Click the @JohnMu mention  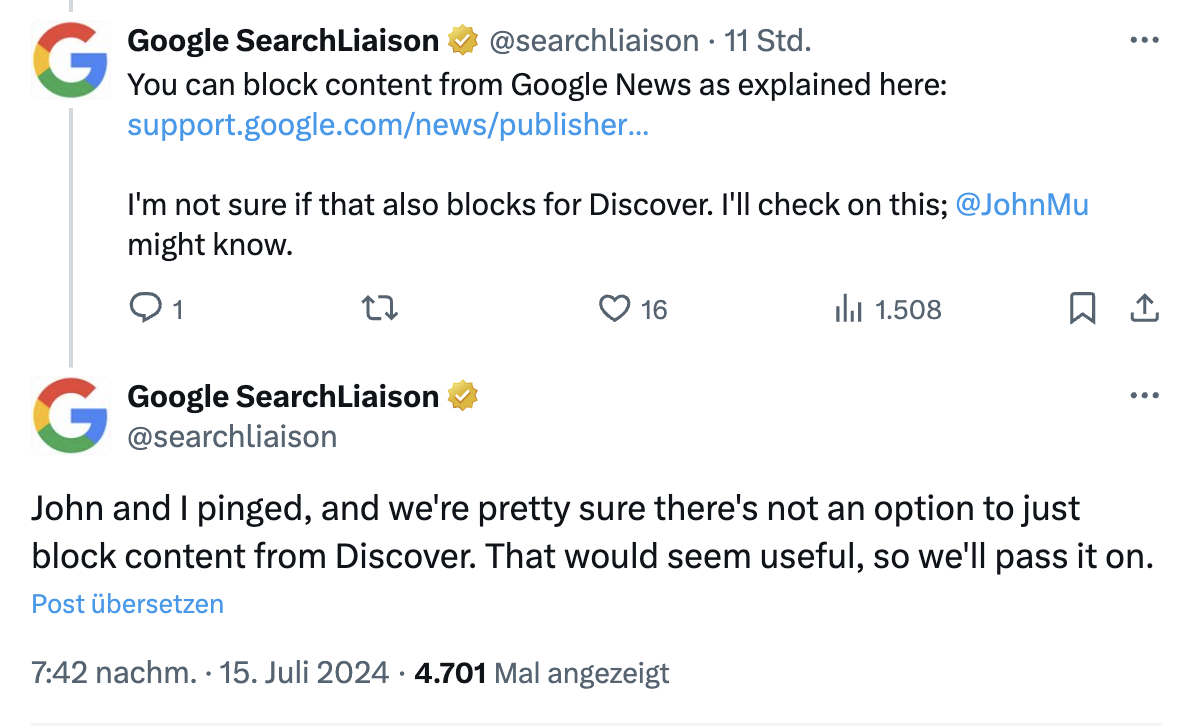point(1023,204)
